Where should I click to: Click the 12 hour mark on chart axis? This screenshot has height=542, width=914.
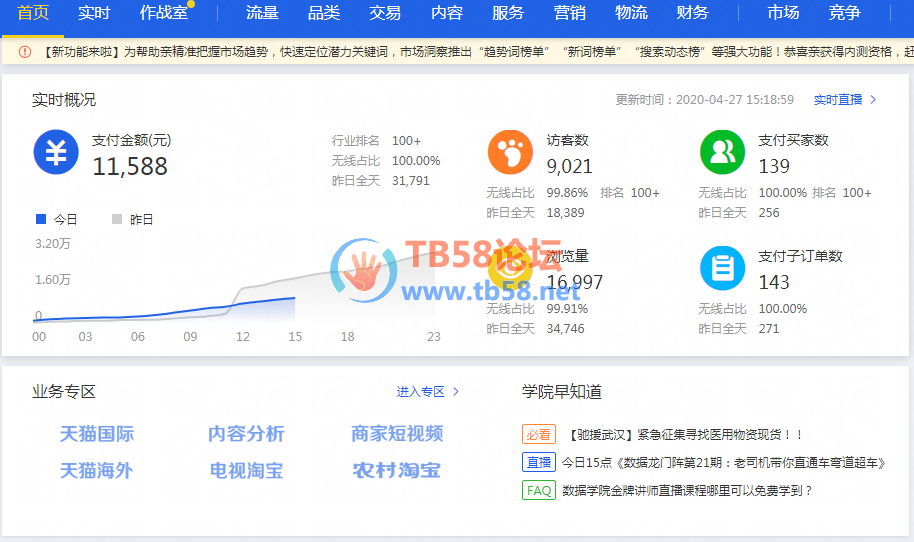click(x=242, y=337)
